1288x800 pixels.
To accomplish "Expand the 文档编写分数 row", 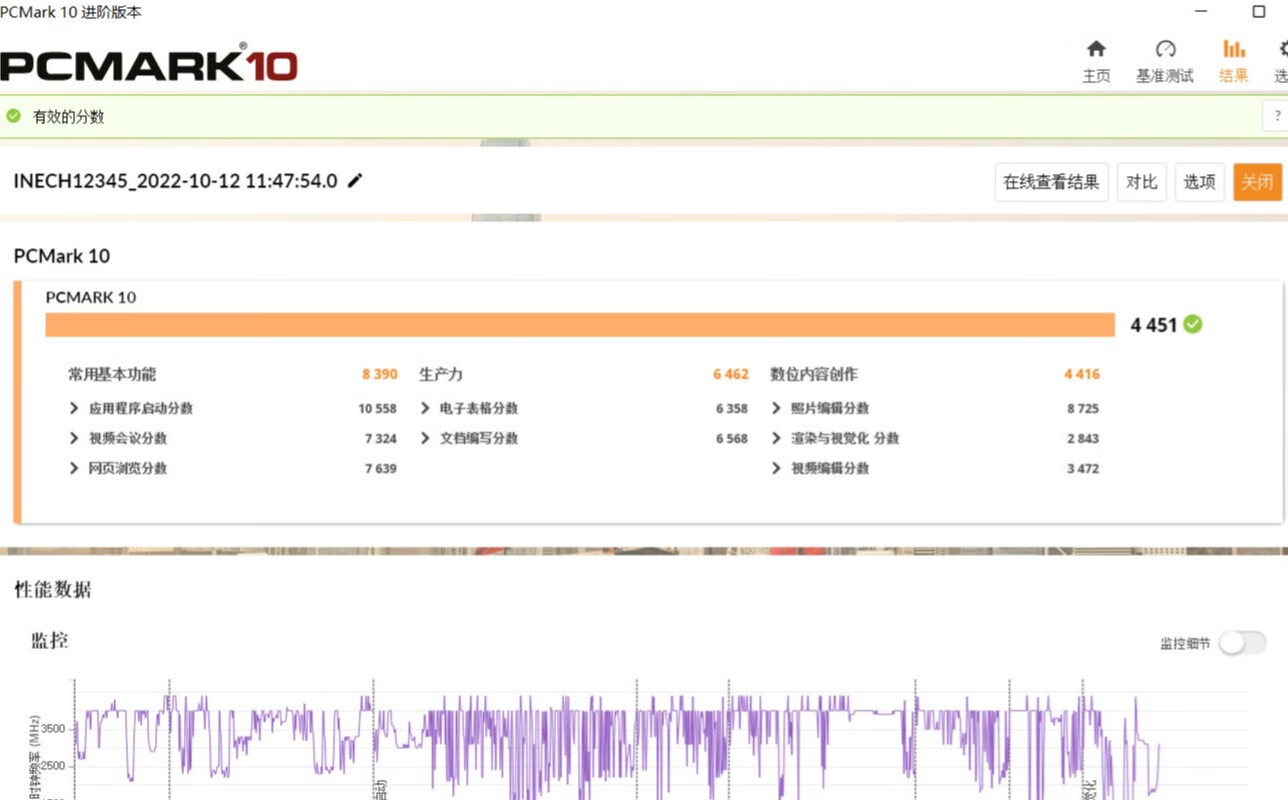I will [425, 438].
